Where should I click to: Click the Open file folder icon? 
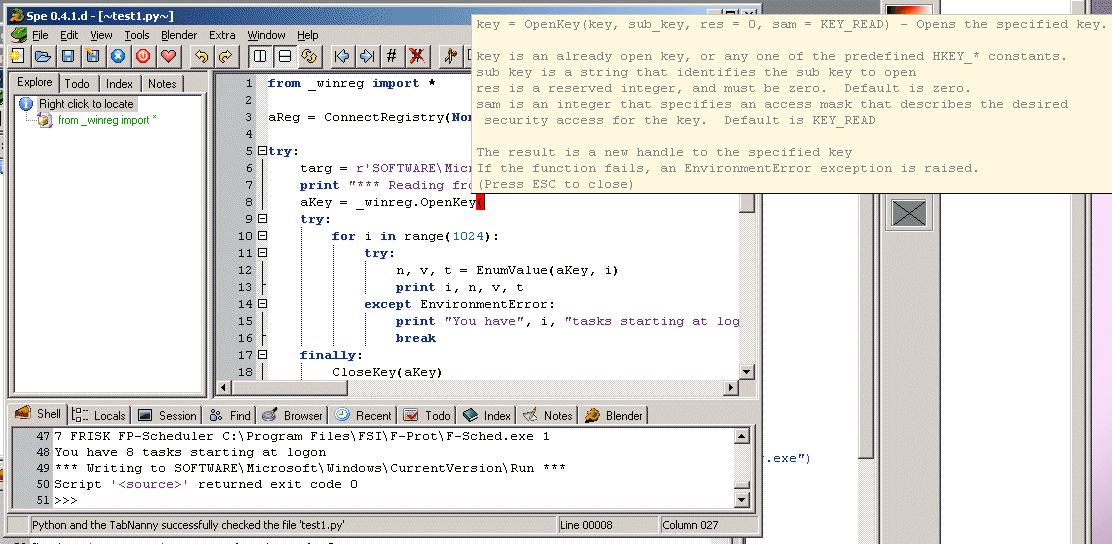click(43, 55)
